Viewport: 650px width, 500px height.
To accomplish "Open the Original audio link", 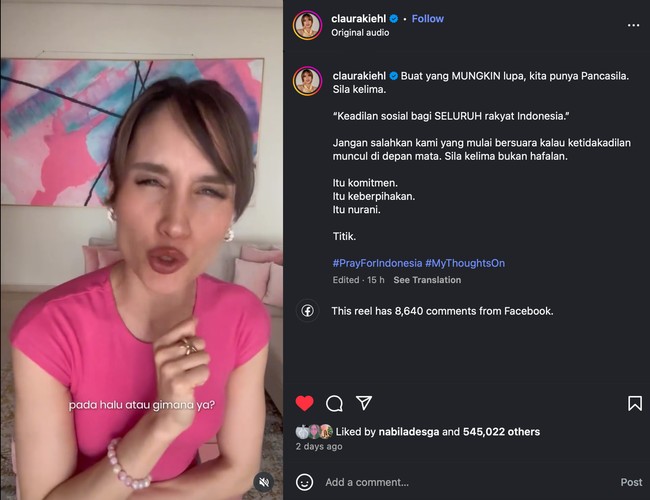I will (360, 32).
